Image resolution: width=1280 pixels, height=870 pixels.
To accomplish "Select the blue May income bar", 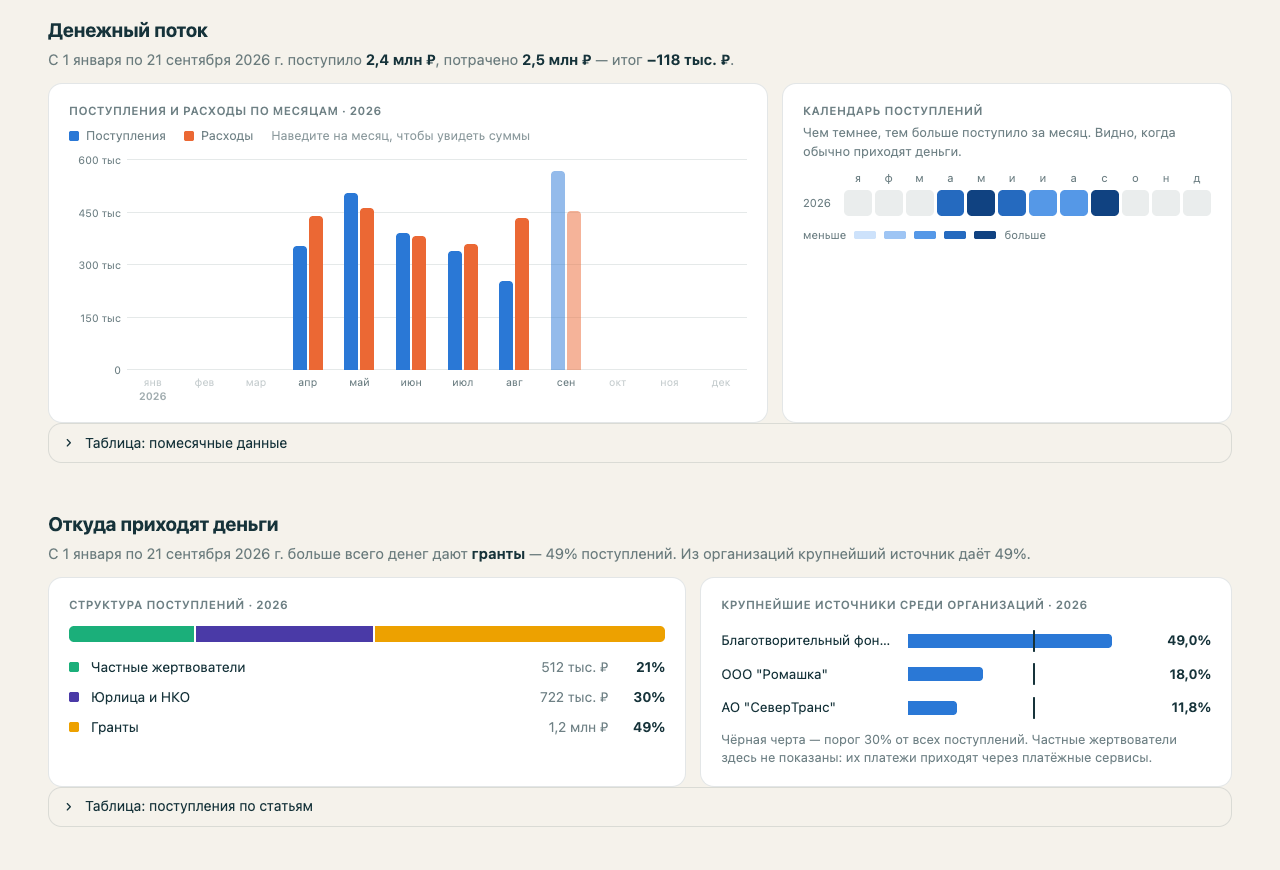I will (x=351, y=282).
